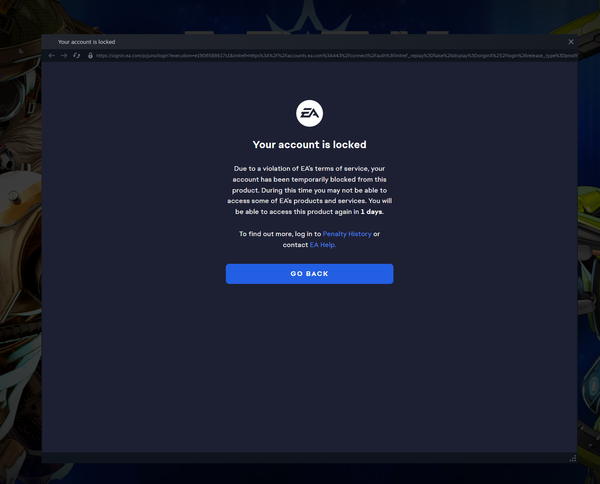Click the padlock icon before the URL
Viewport: 600px width, 484px height.
point(90,55)
